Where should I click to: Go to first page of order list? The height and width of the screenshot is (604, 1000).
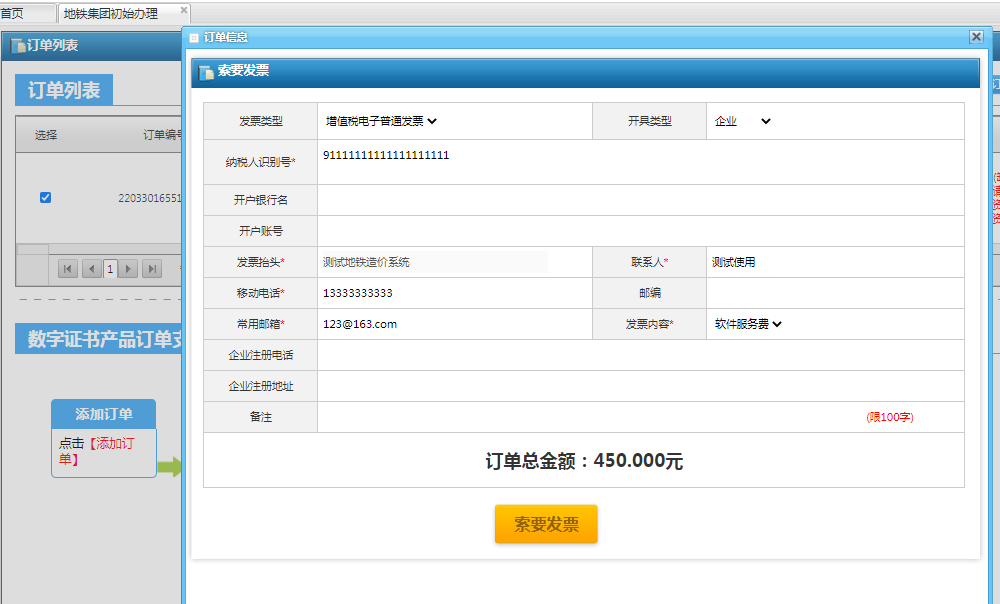[x=67, y=268]
